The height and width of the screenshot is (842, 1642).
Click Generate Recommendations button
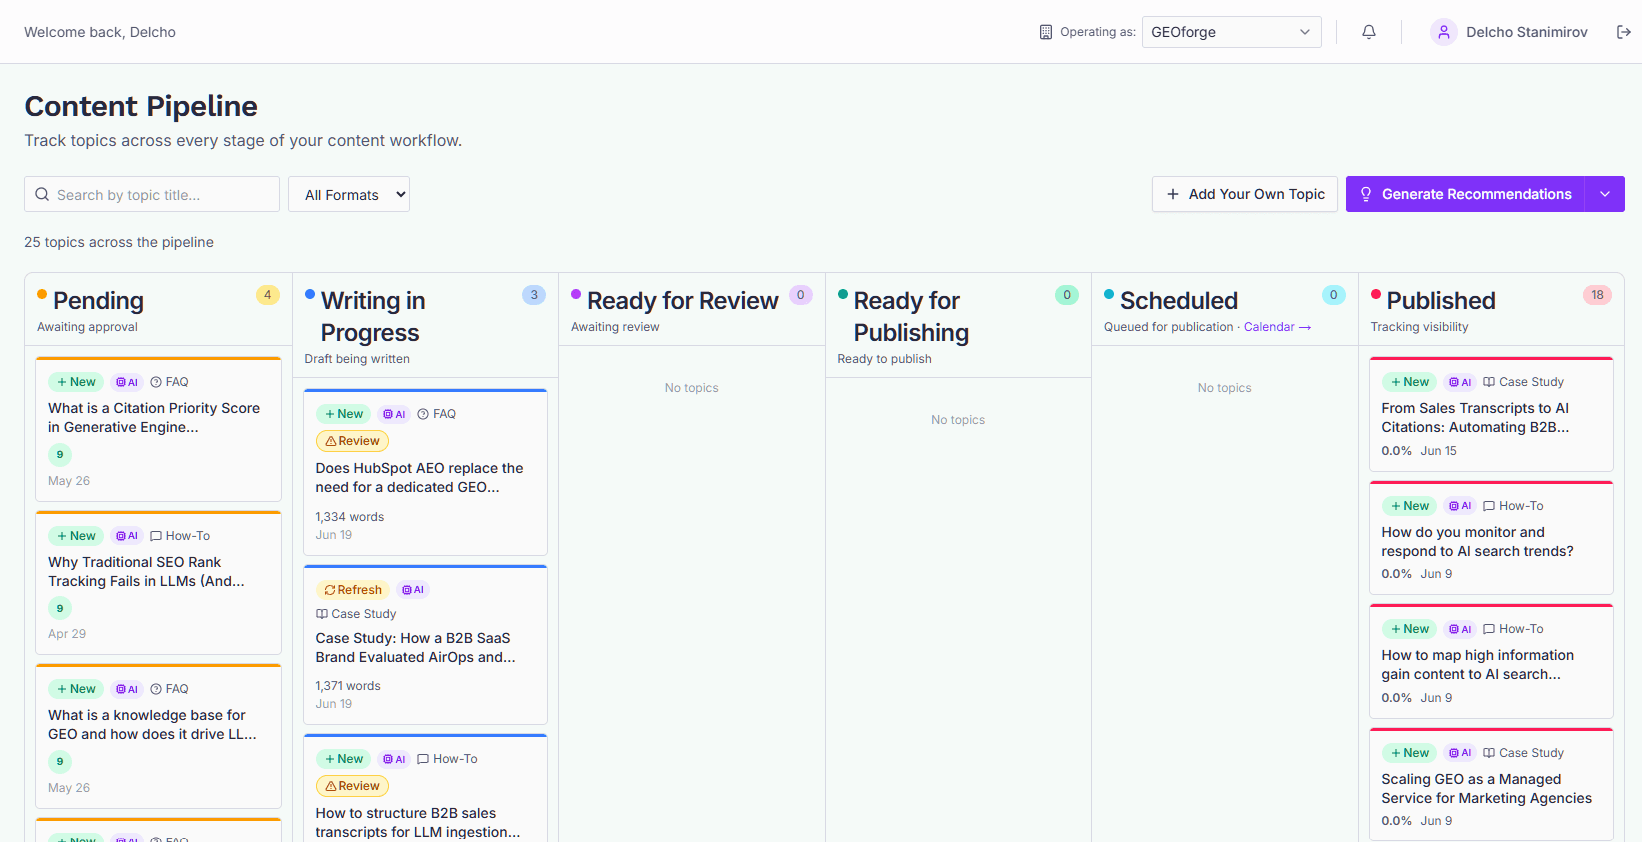point(1466,194)
